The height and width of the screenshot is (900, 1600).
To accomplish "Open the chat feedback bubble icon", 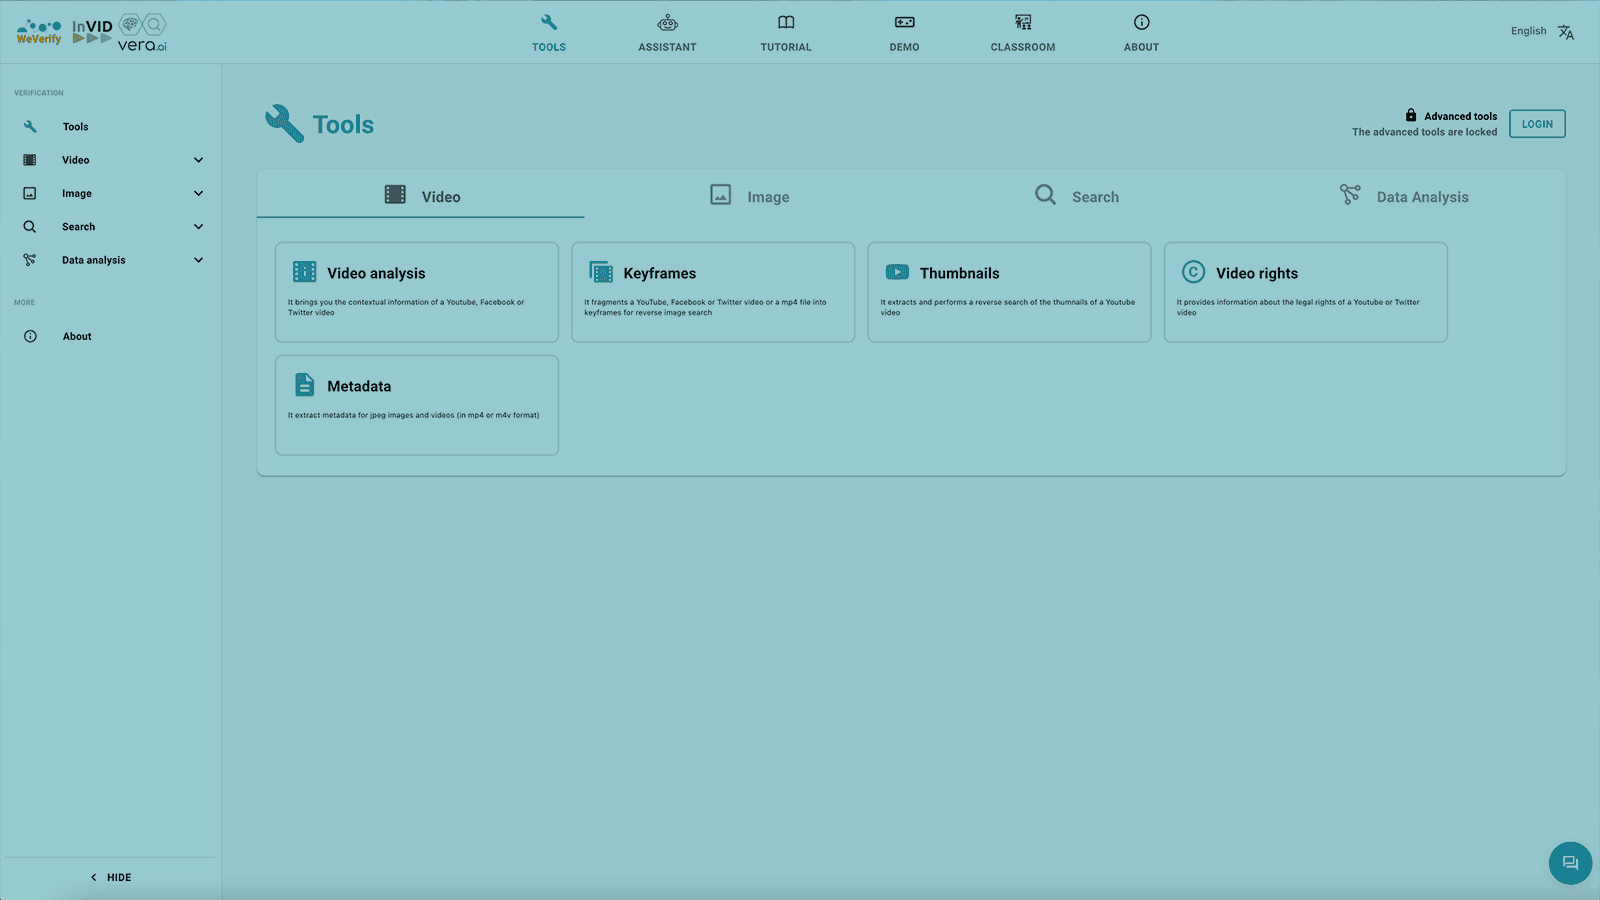I will tap(1569, 863).
